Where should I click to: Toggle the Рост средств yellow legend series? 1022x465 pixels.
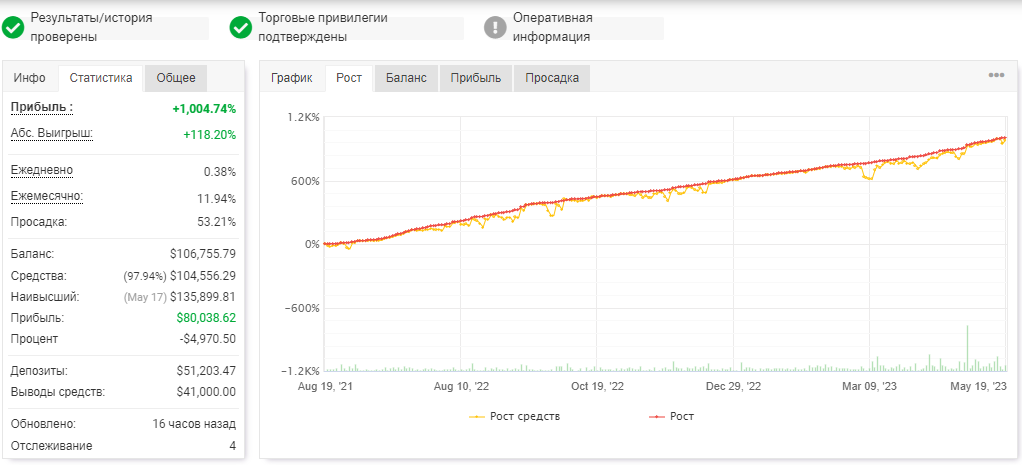click(515, 416)
